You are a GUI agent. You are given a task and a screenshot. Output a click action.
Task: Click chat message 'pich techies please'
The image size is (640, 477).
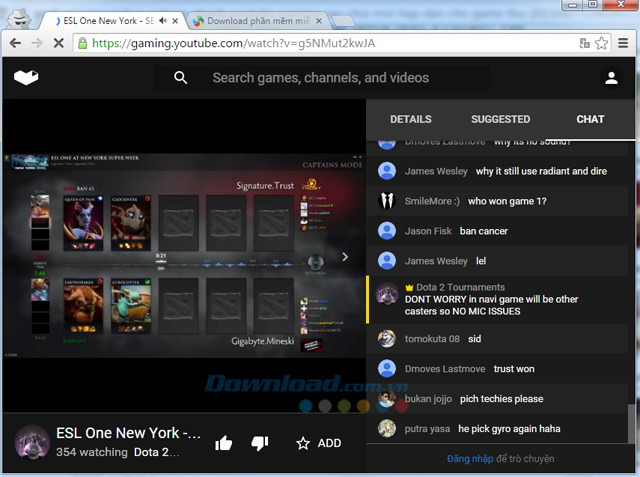(x=501, y=399)
